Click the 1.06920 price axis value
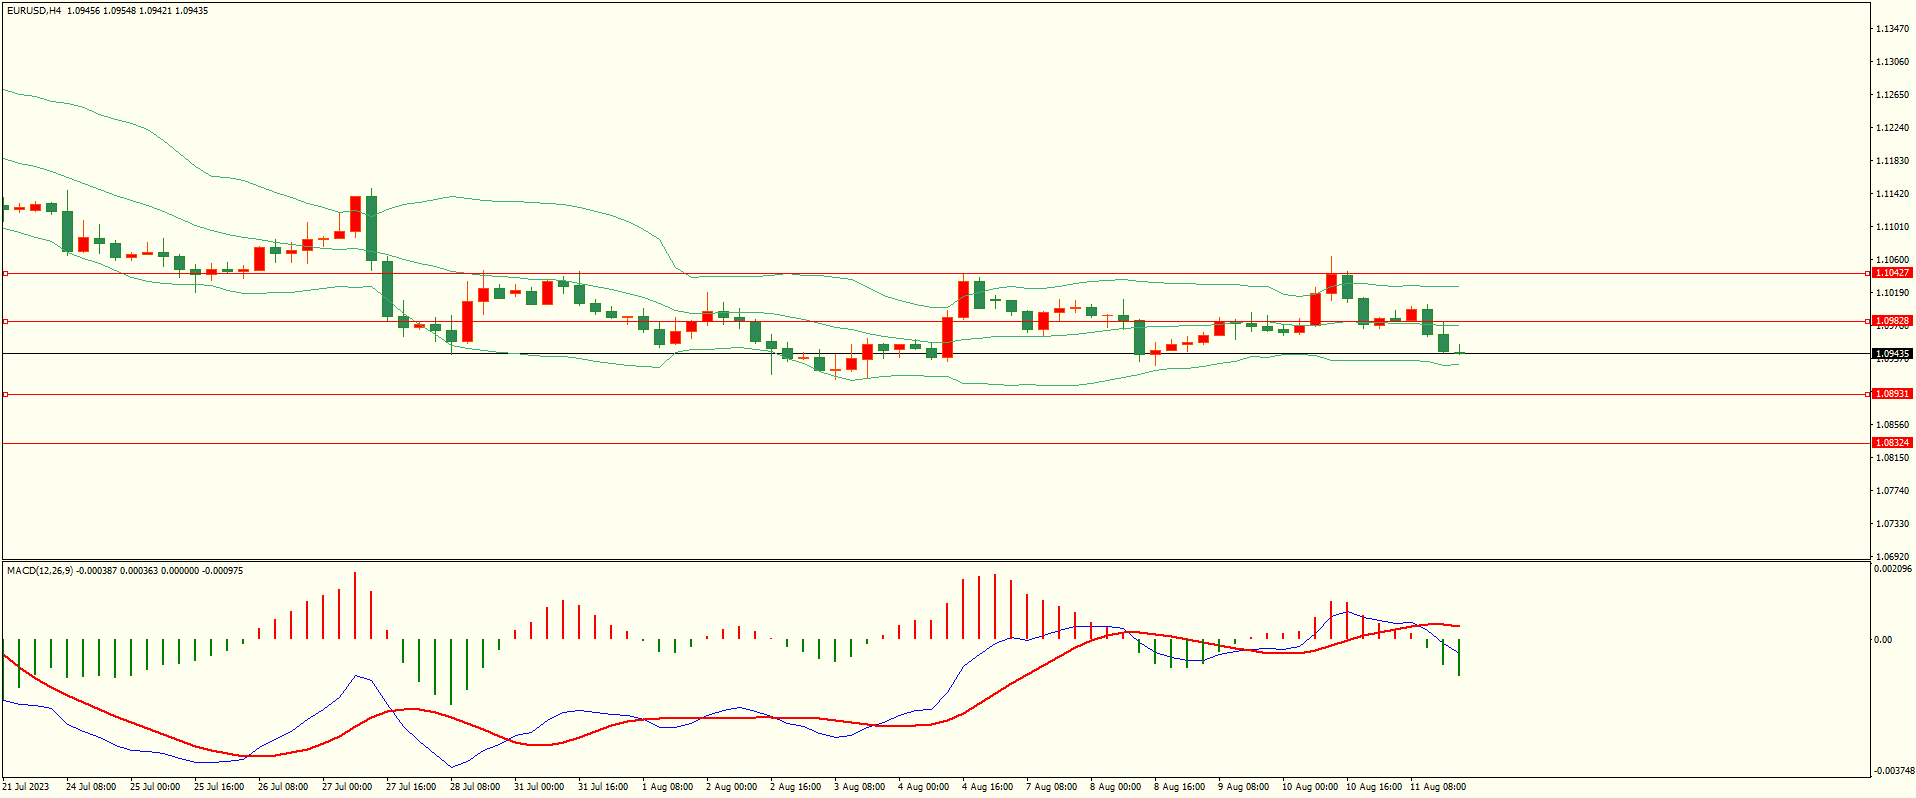The height and width of the screenshot is (798, 1916). (x=1892, y=557)
